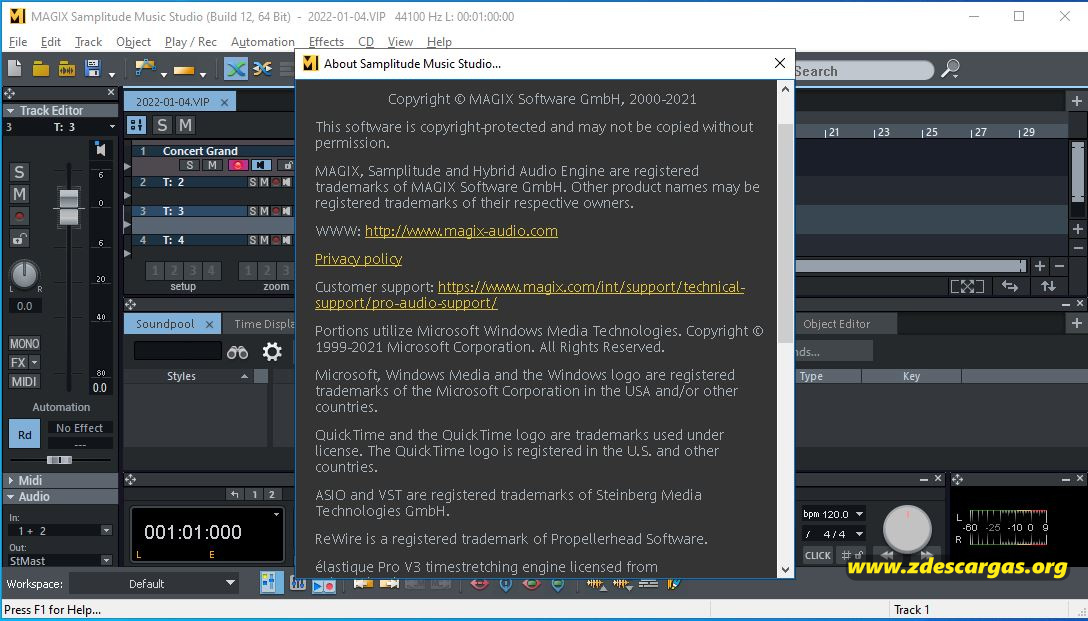Viewport: 1088px width, 621px height.
Task: Solo the Concert Grand track
Action: 189,165
